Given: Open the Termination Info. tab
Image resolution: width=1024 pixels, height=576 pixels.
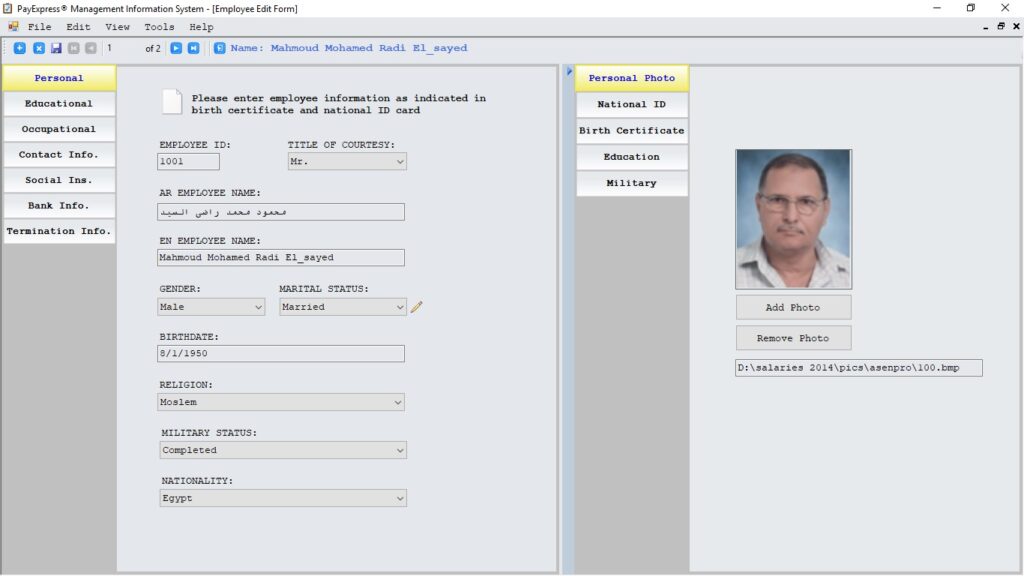Looking at the screenshot, I should point(59,231).
